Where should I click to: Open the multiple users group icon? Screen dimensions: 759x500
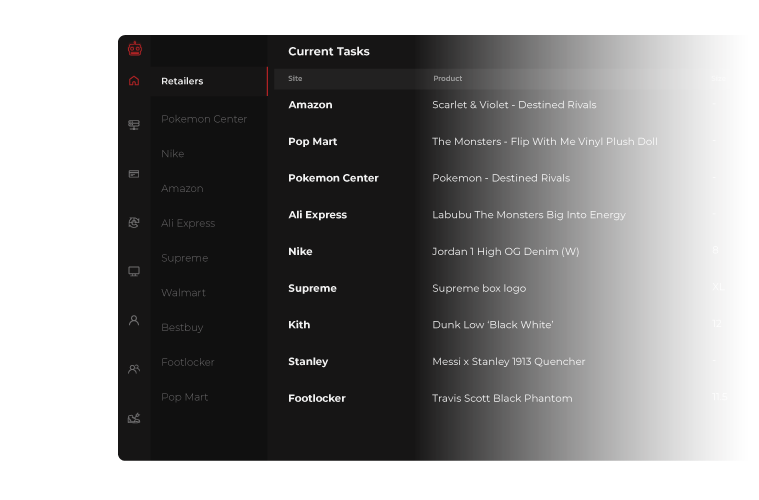click(134, 369)
